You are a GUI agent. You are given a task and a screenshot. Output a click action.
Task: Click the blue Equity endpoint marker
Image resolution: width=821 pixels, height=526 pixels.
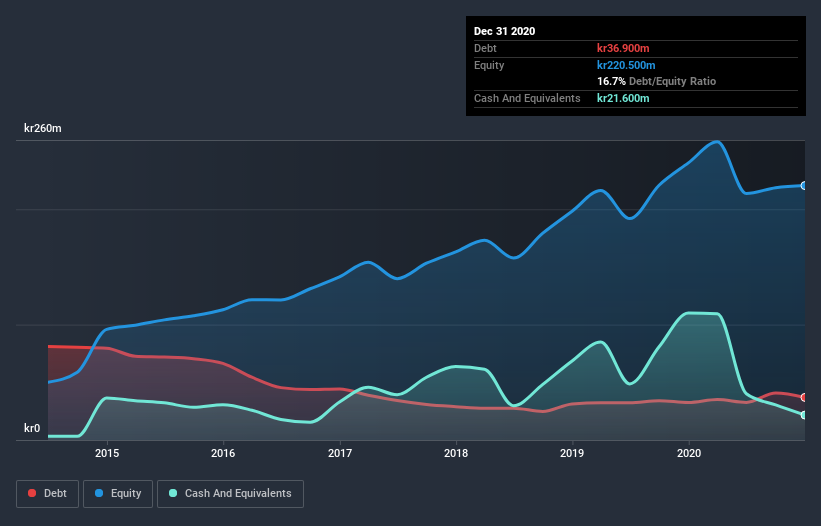click(x=804, y=186)
